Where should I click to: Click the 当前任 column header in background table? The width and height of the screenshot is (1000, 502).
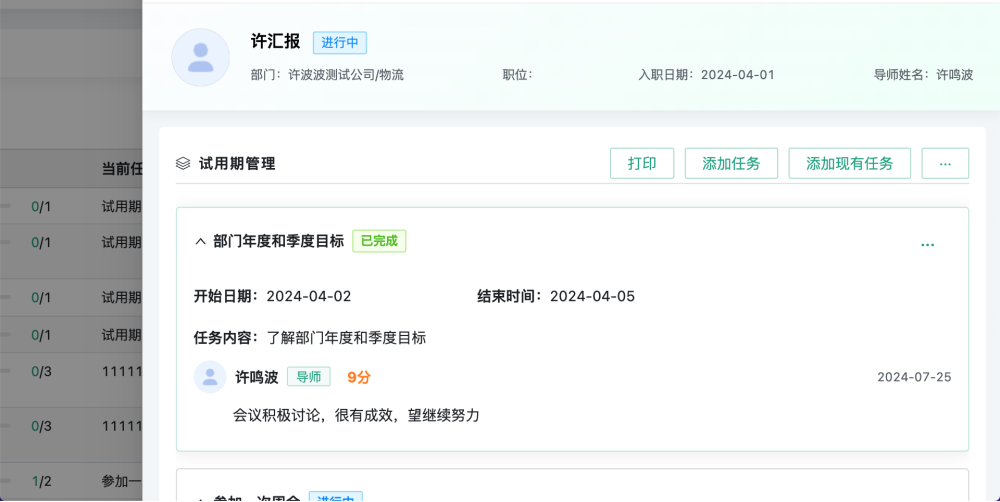click(x=121, y=168)
